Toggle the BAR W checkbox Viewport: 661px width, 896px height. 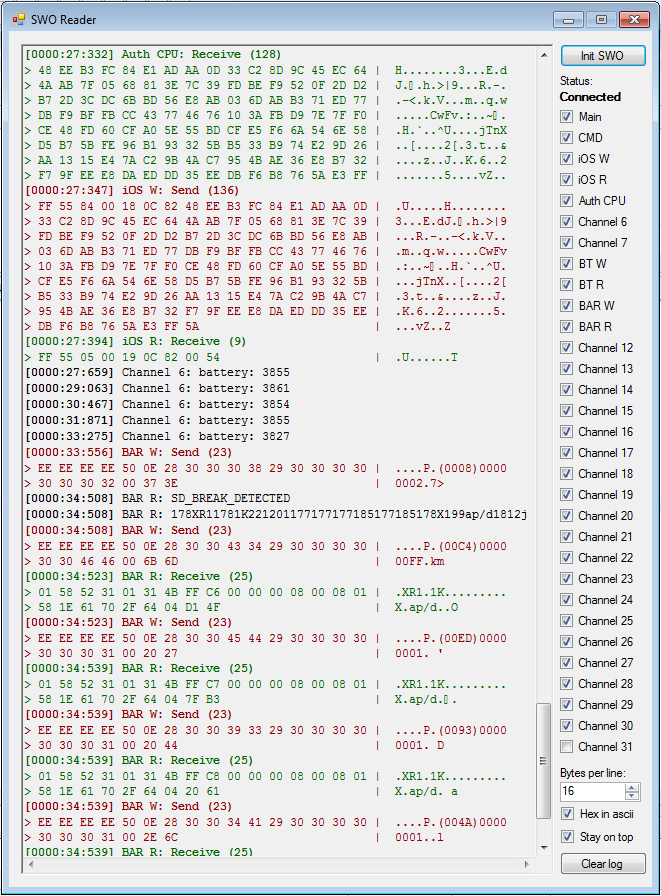click(x=566, y=306)
